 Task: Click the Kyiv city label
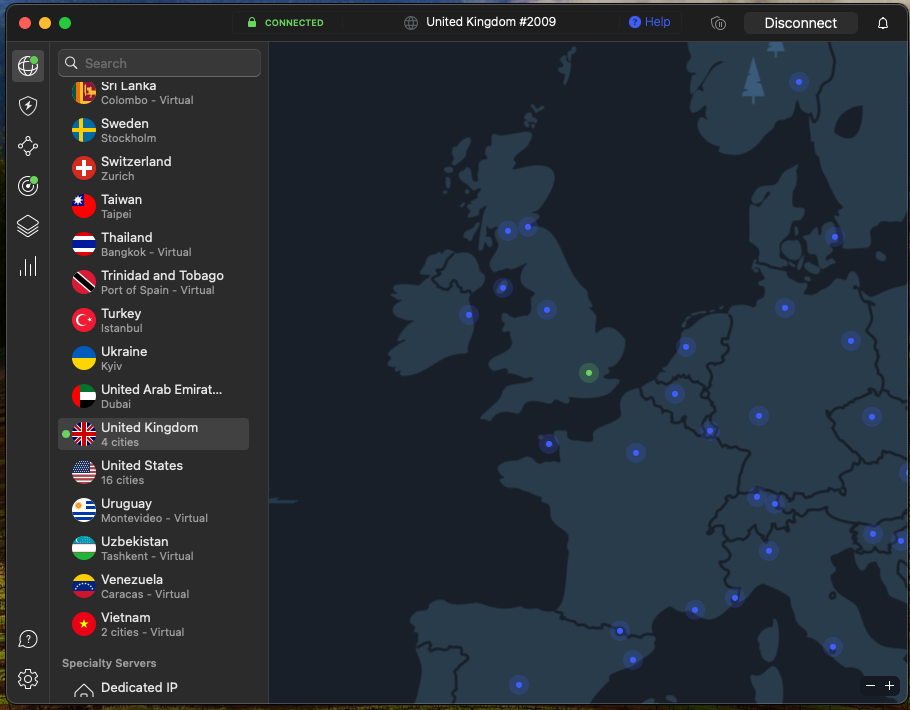pyautogui.click(x=111, y=366)
